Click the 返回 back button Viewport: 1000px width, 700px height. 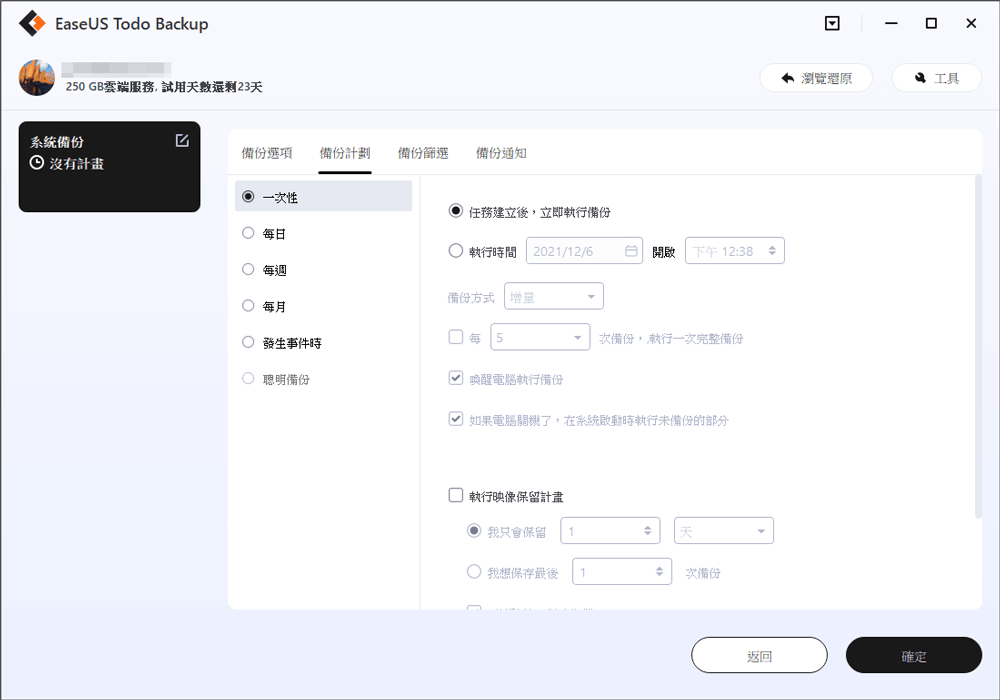[x=759, y=655]
